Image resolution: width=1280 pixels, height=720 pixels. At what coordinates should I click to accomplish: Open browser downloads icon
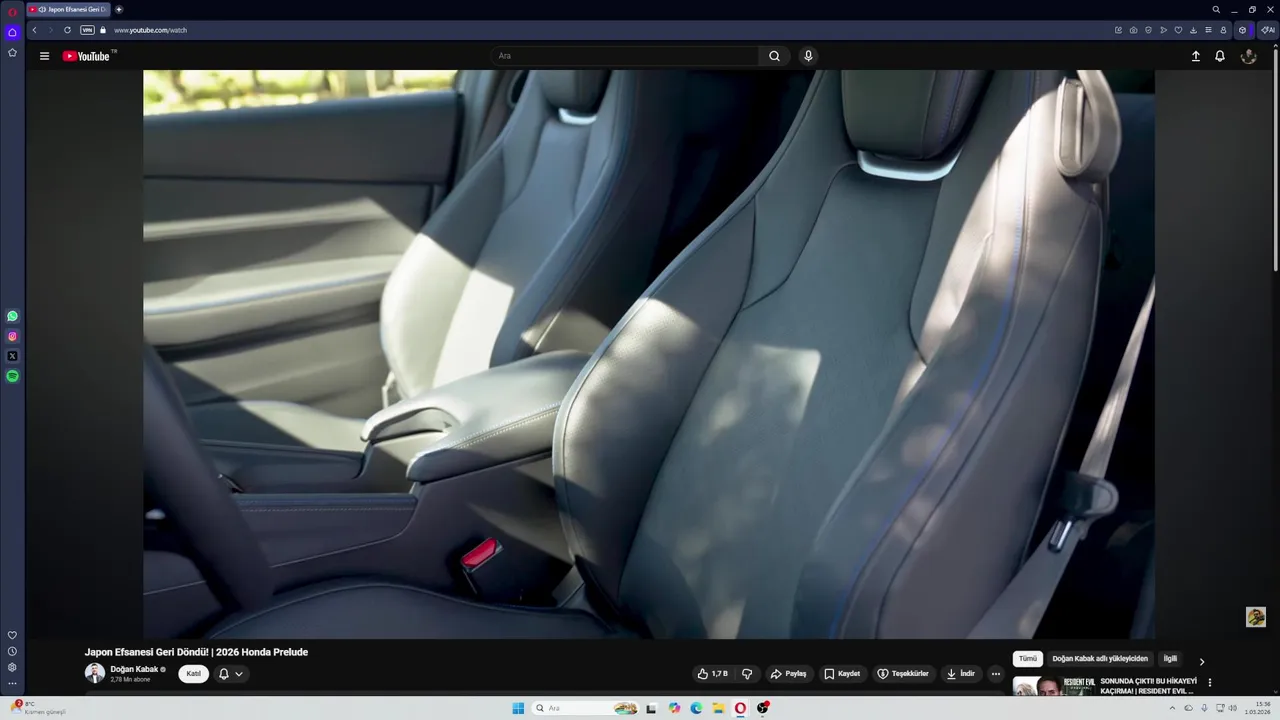[x=1193, y=30]
